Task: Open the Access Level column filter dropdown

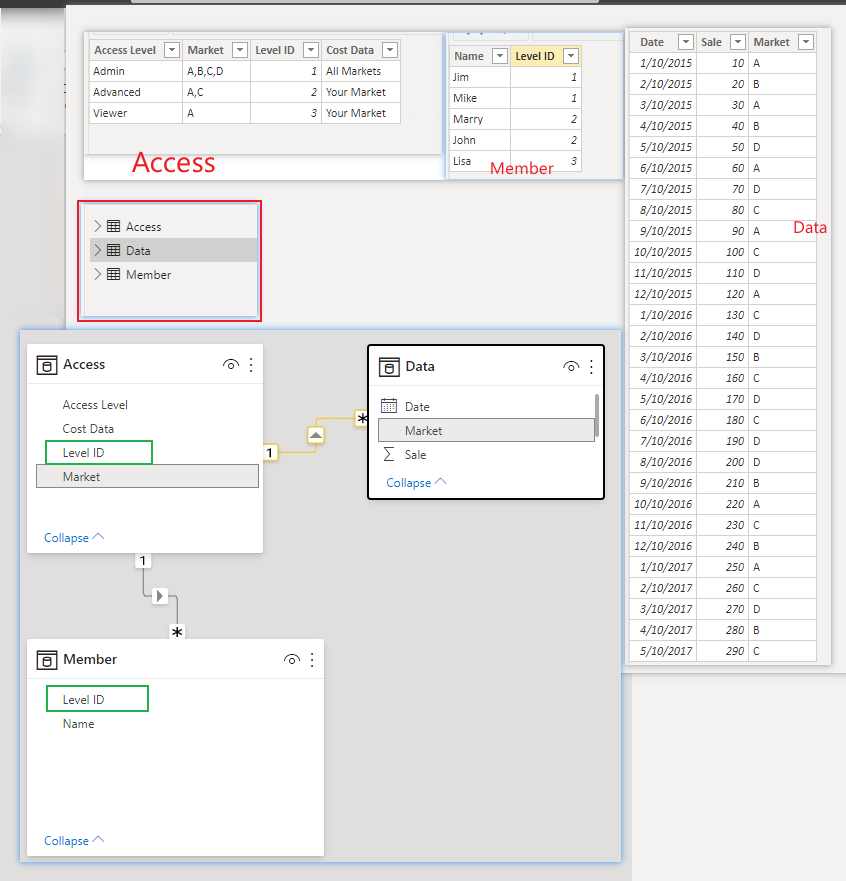Action: (x=172, y=50)
